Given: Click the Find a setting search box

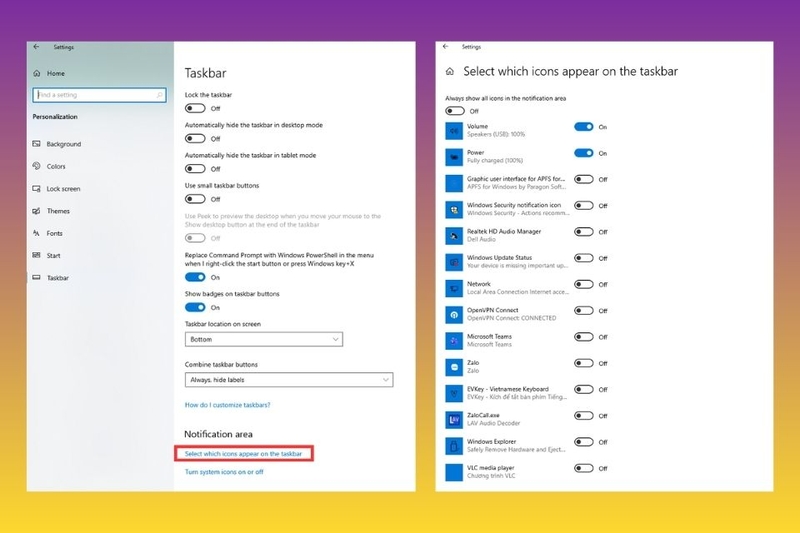Looking at the screenshot, I should point(99,95).
